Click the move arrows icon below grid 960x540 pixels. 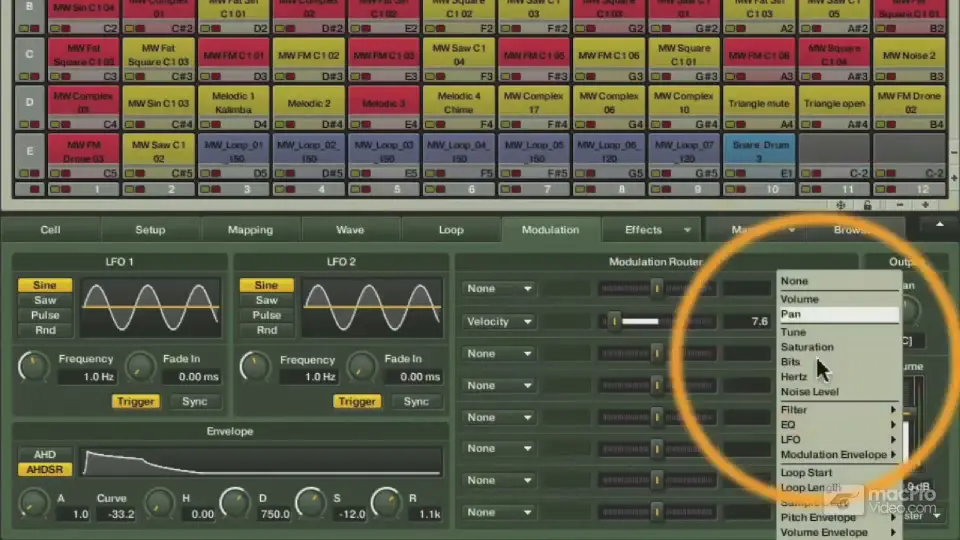841,205
